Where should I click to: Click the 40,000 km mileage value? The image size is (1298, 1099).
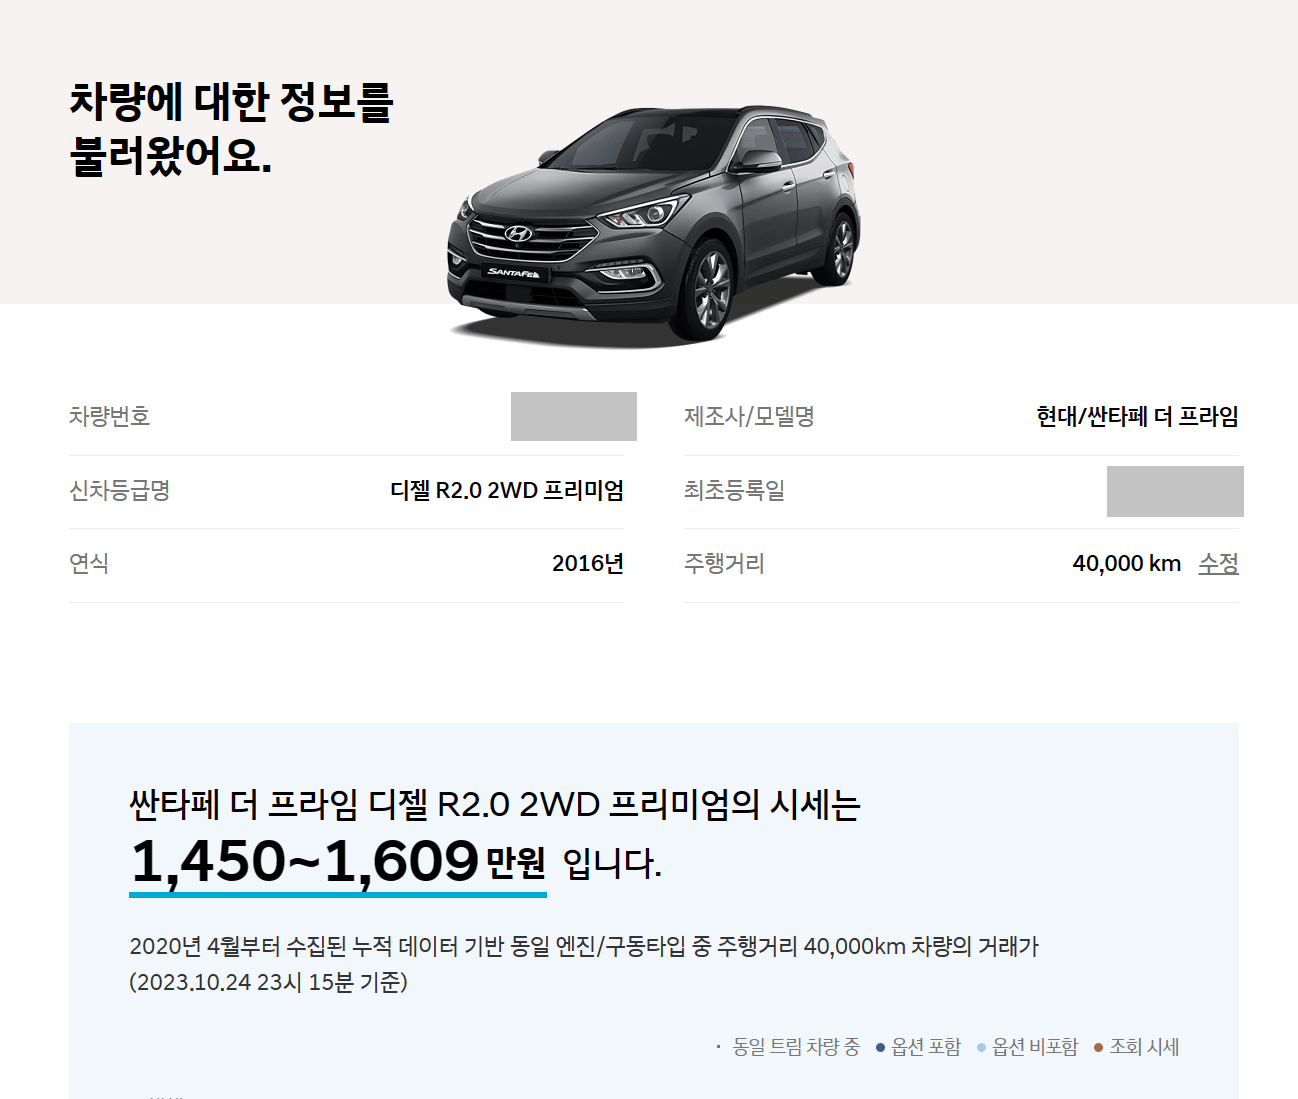point(1127,563)
